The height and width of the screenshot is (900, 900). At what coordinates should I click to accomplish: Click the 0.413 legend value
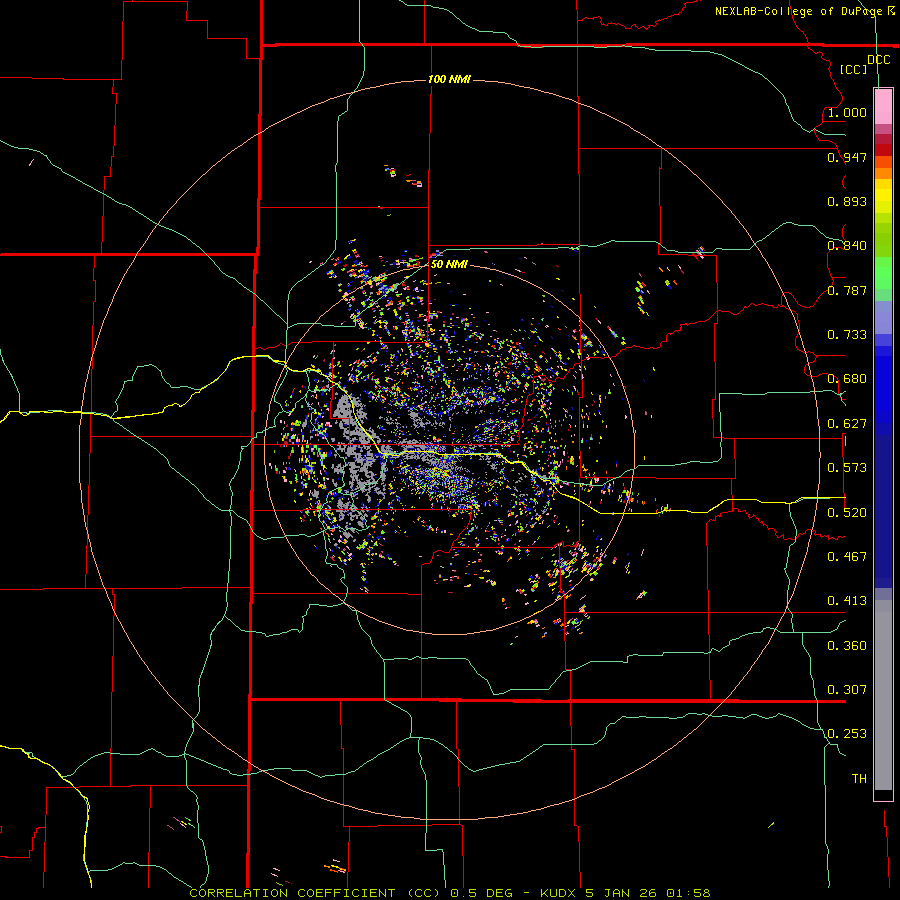(x=847, y=601)
